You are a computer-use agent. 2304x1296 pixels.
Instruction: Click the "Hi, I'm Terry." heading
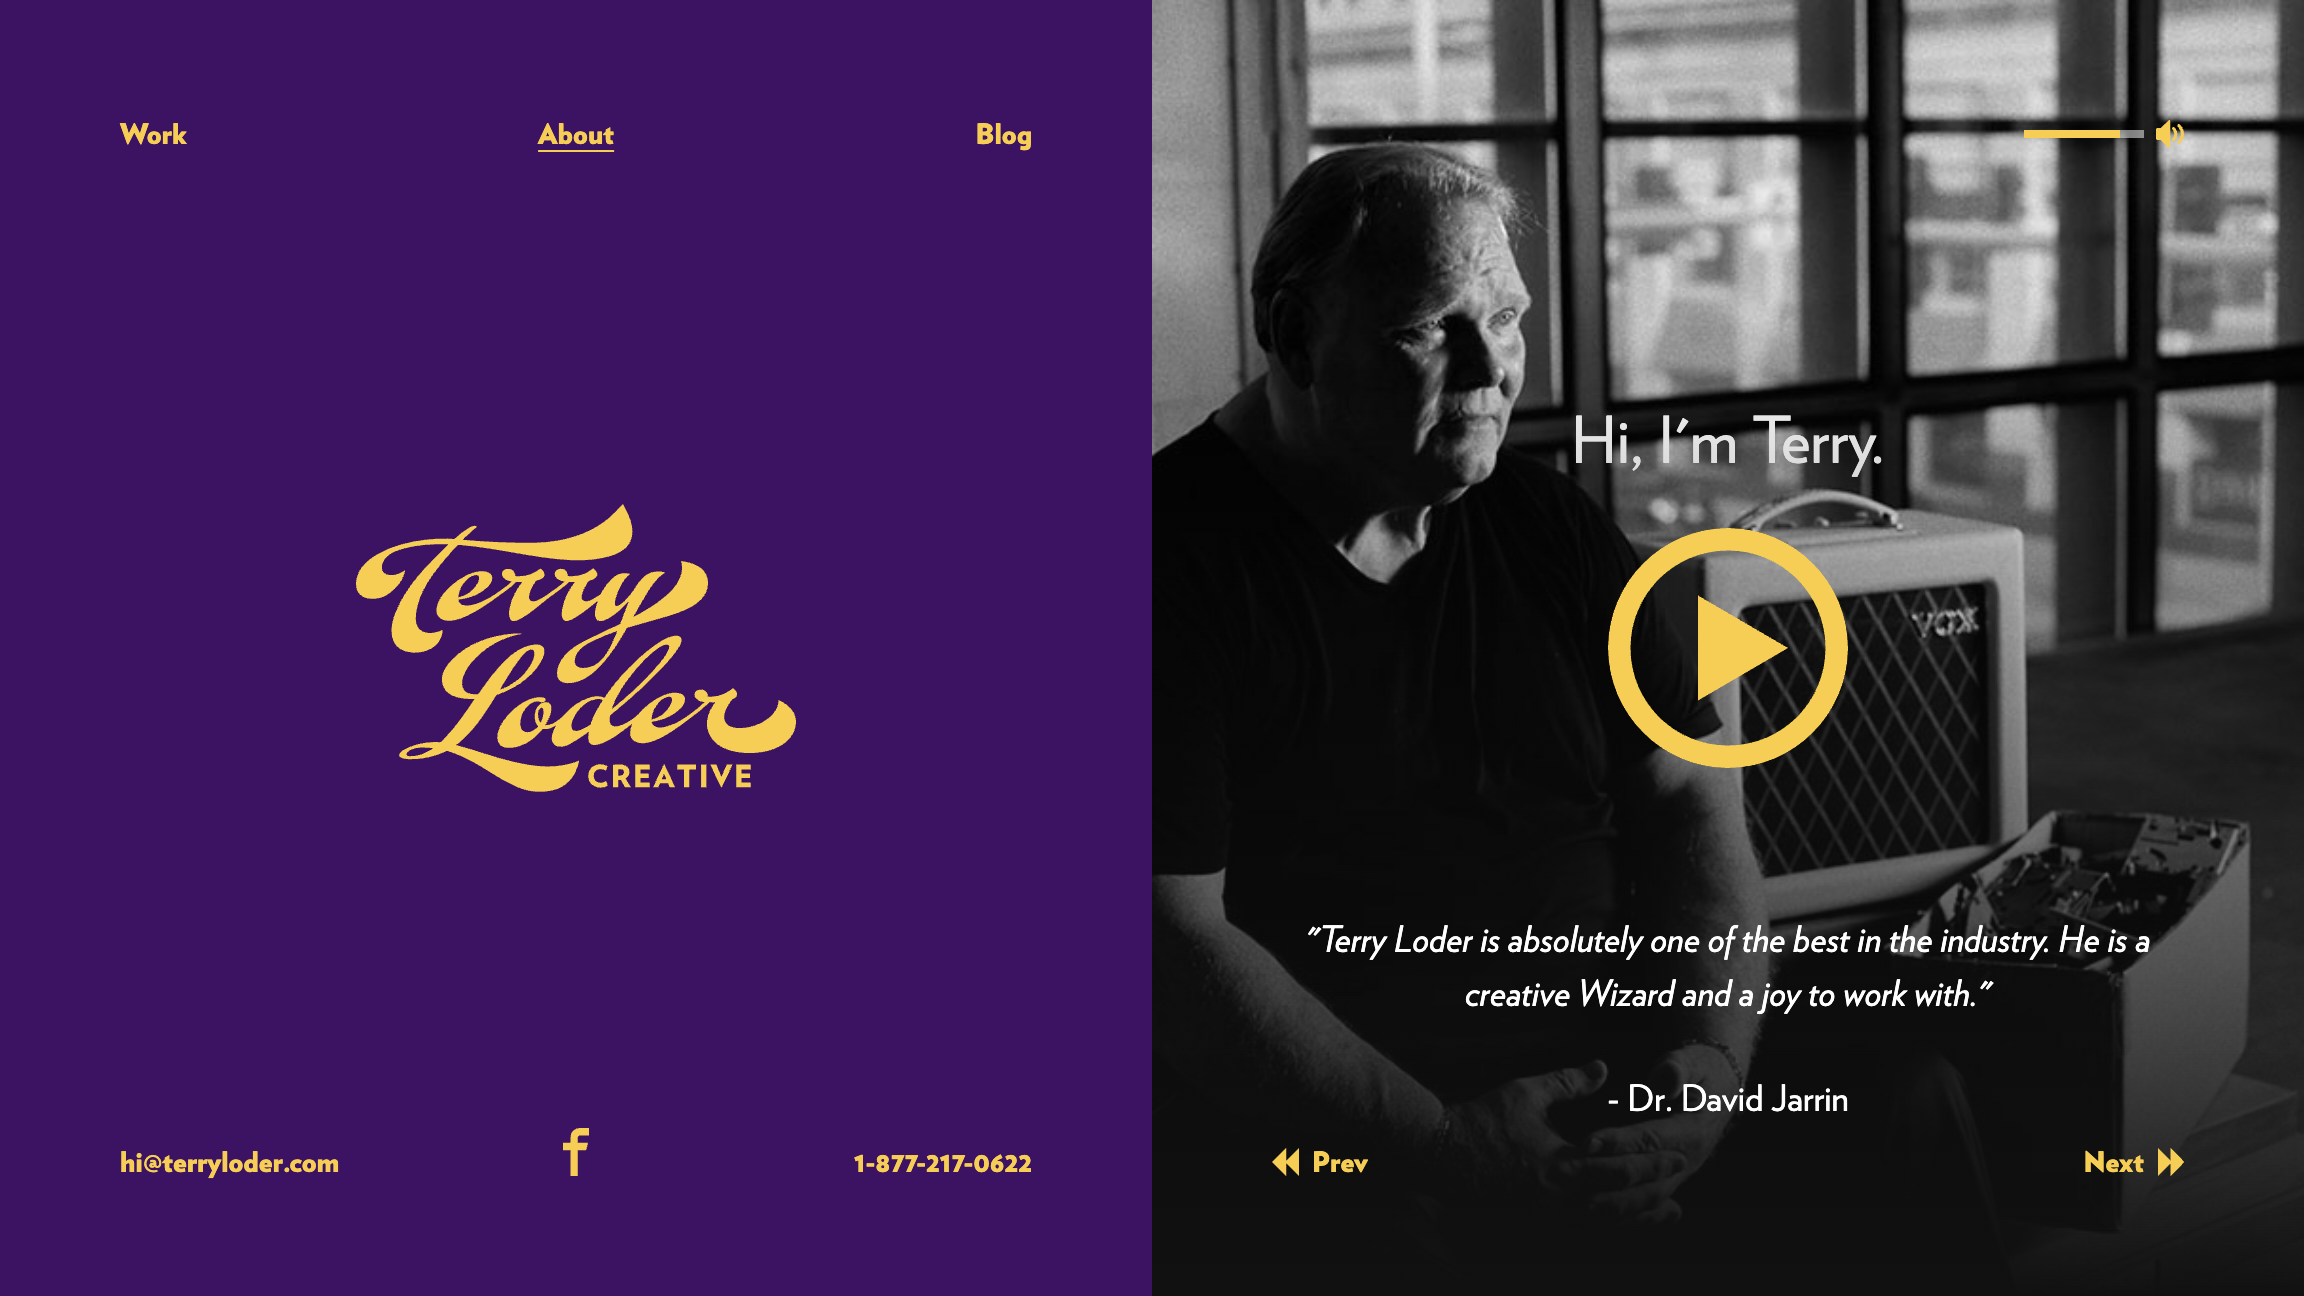(1727, 441)
